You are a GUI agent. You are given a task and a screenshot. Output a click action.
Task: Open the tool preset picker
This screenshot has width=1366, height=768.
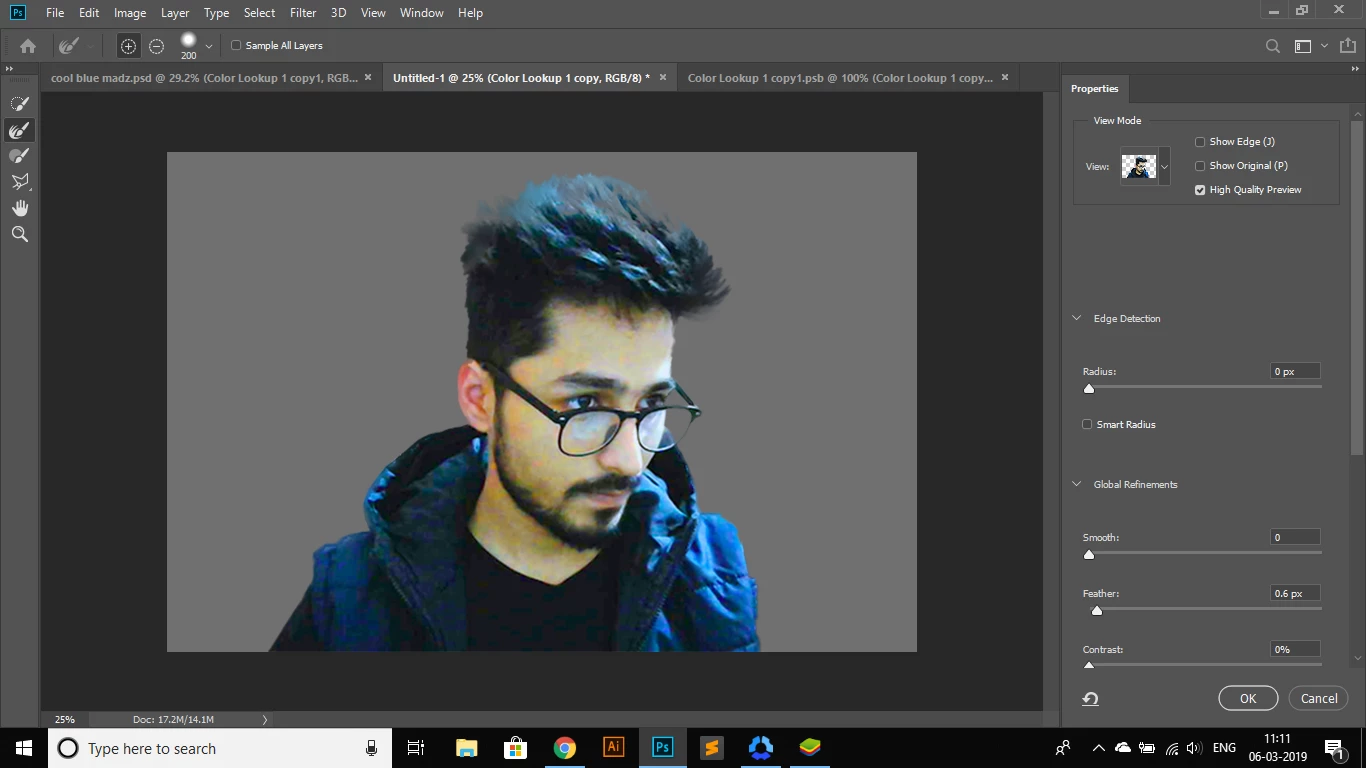[x=76, y=46]
